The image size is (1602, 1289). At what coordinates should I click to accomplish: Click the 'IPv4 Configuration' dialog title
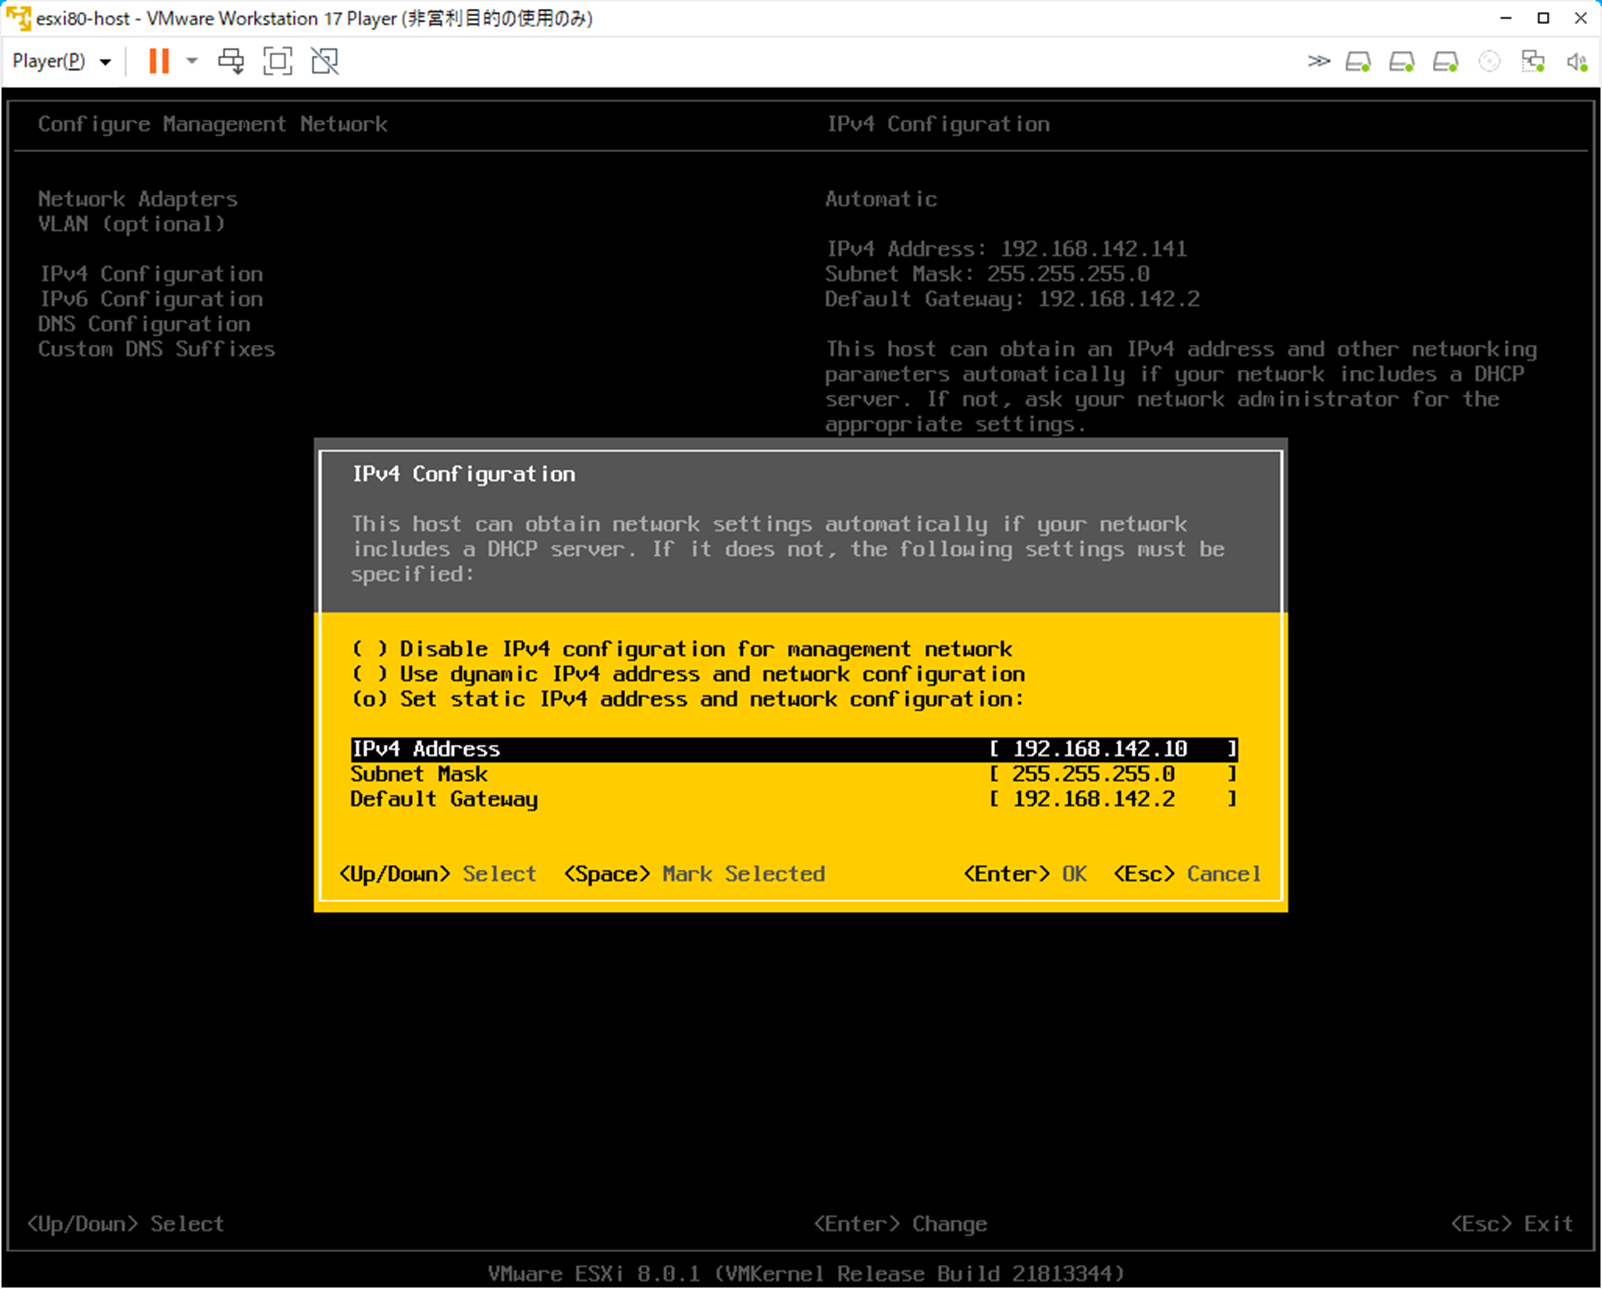coord(464,474)
